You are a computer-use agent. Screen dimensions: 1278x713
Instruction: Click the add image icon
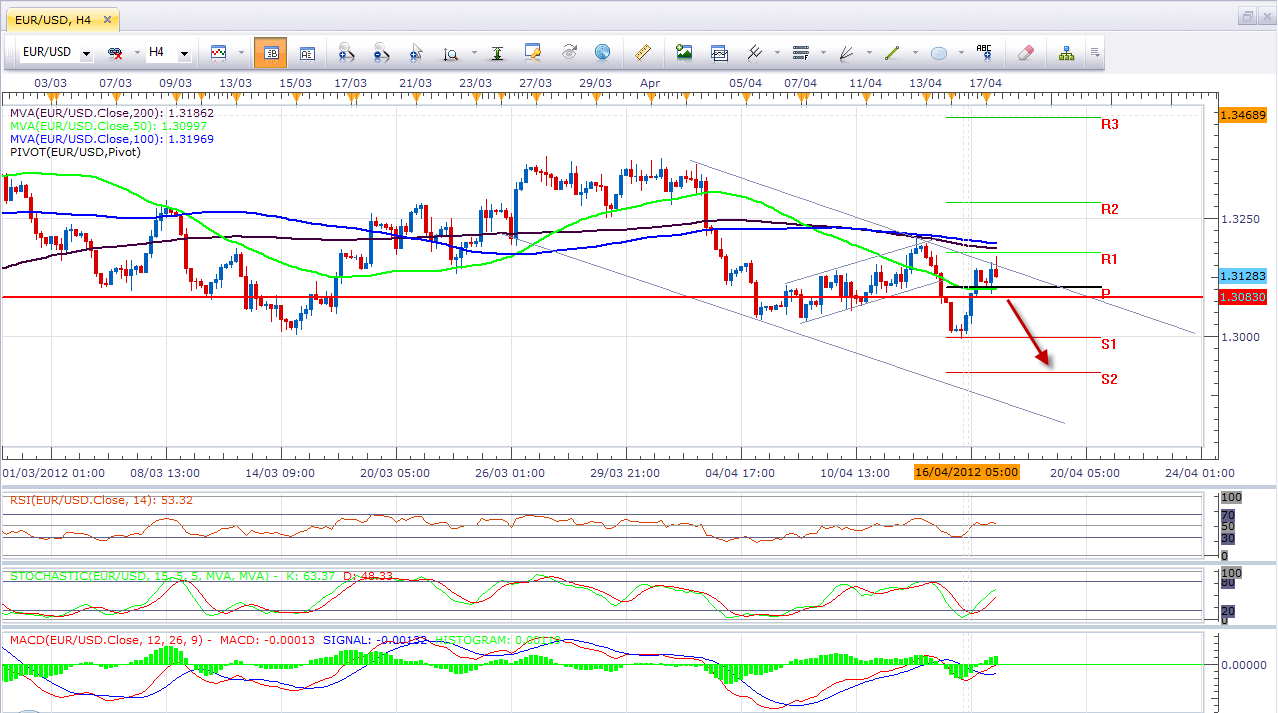pyautogui.click(x=684, y=52)
